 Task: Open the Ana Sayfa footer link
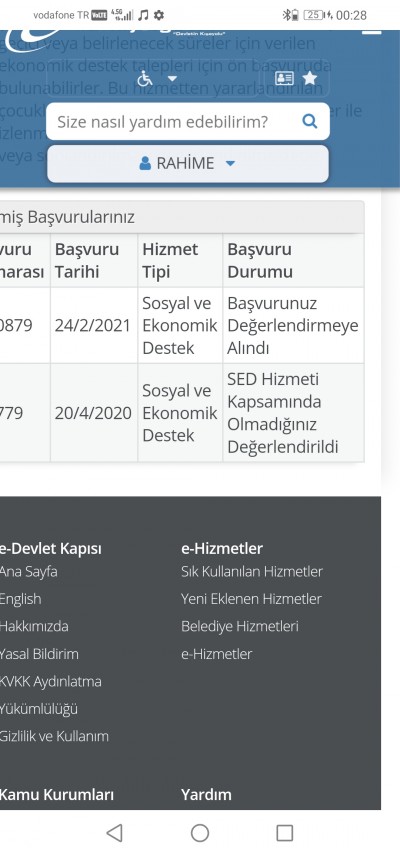coord(28,572)
